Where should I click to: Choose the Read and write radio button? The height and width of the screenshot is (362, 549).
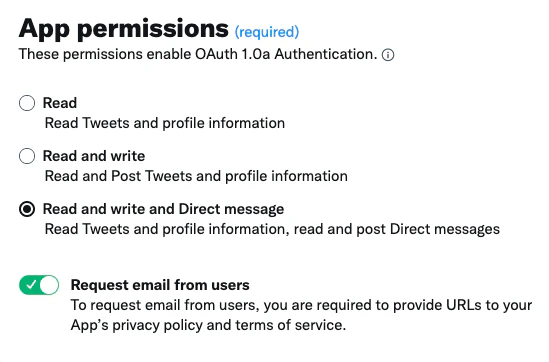[27, 156]
